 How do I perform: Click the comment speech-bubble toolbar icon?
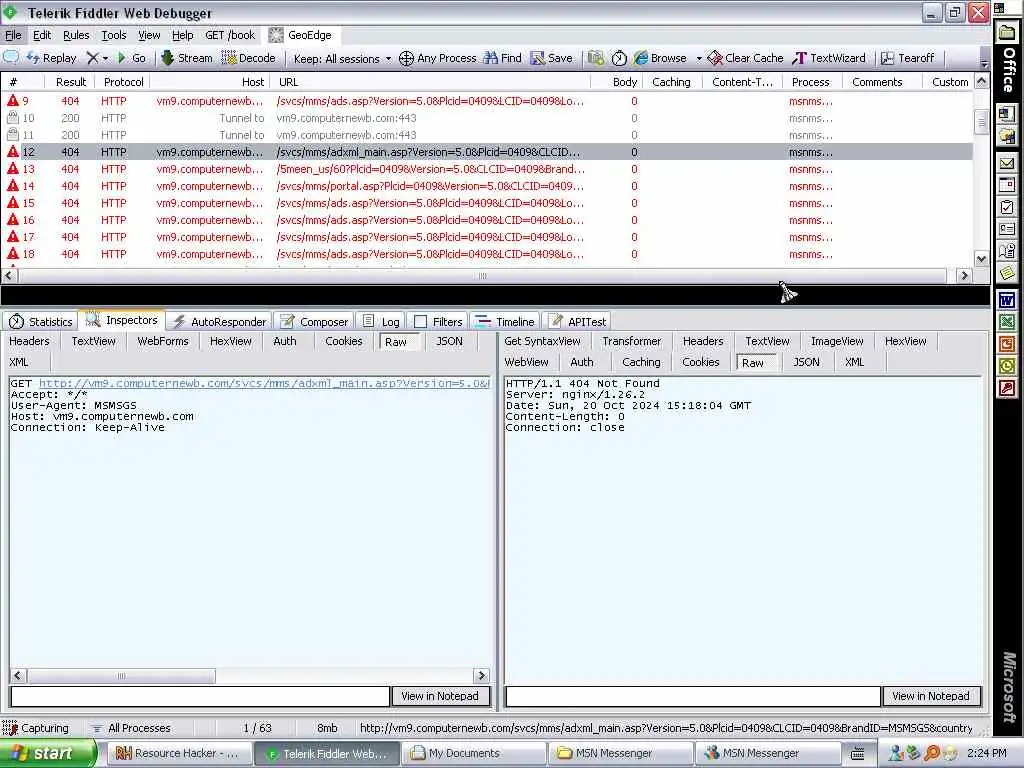(11, 57)
